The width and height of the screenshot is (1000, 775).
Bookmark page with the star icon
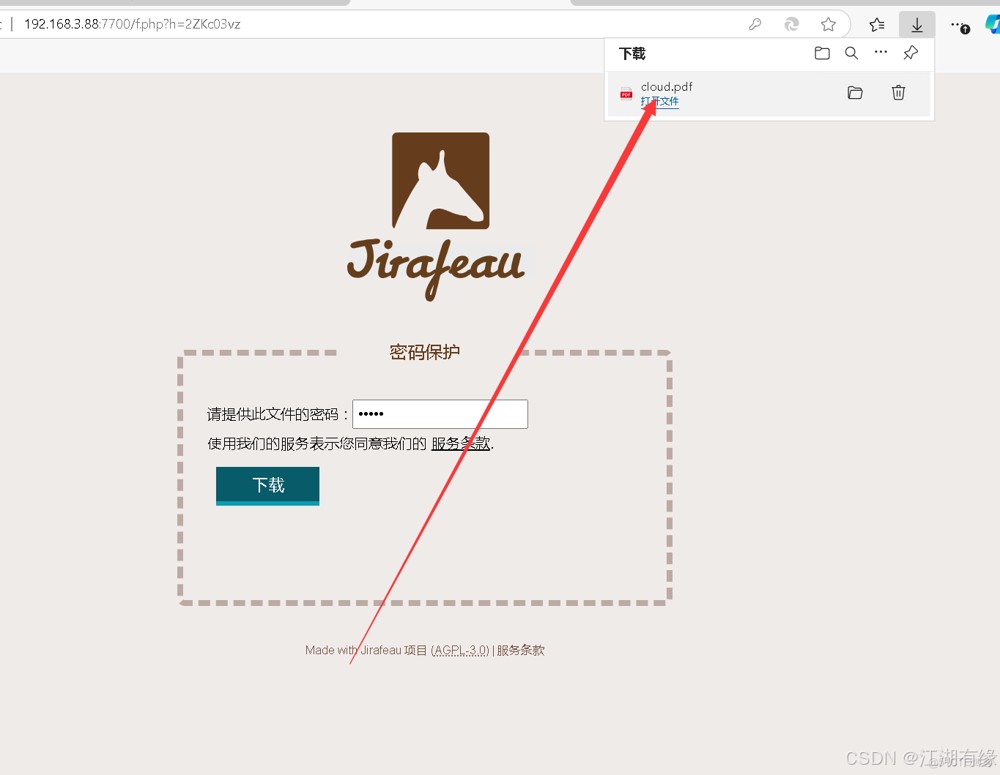828,24
